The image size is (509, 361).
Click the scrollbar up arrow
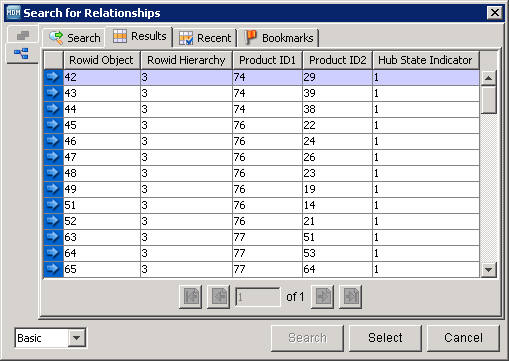click(488, 78)
